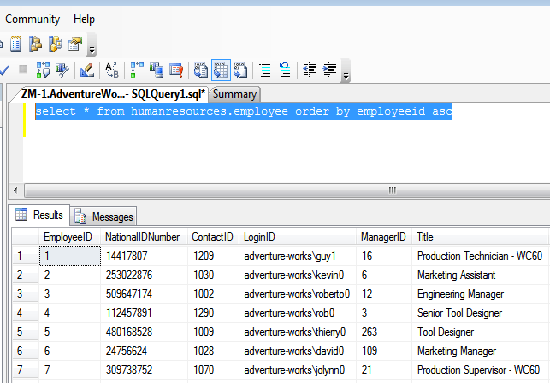Click the adventure-works\roberto0 login cell

(297, 294)
